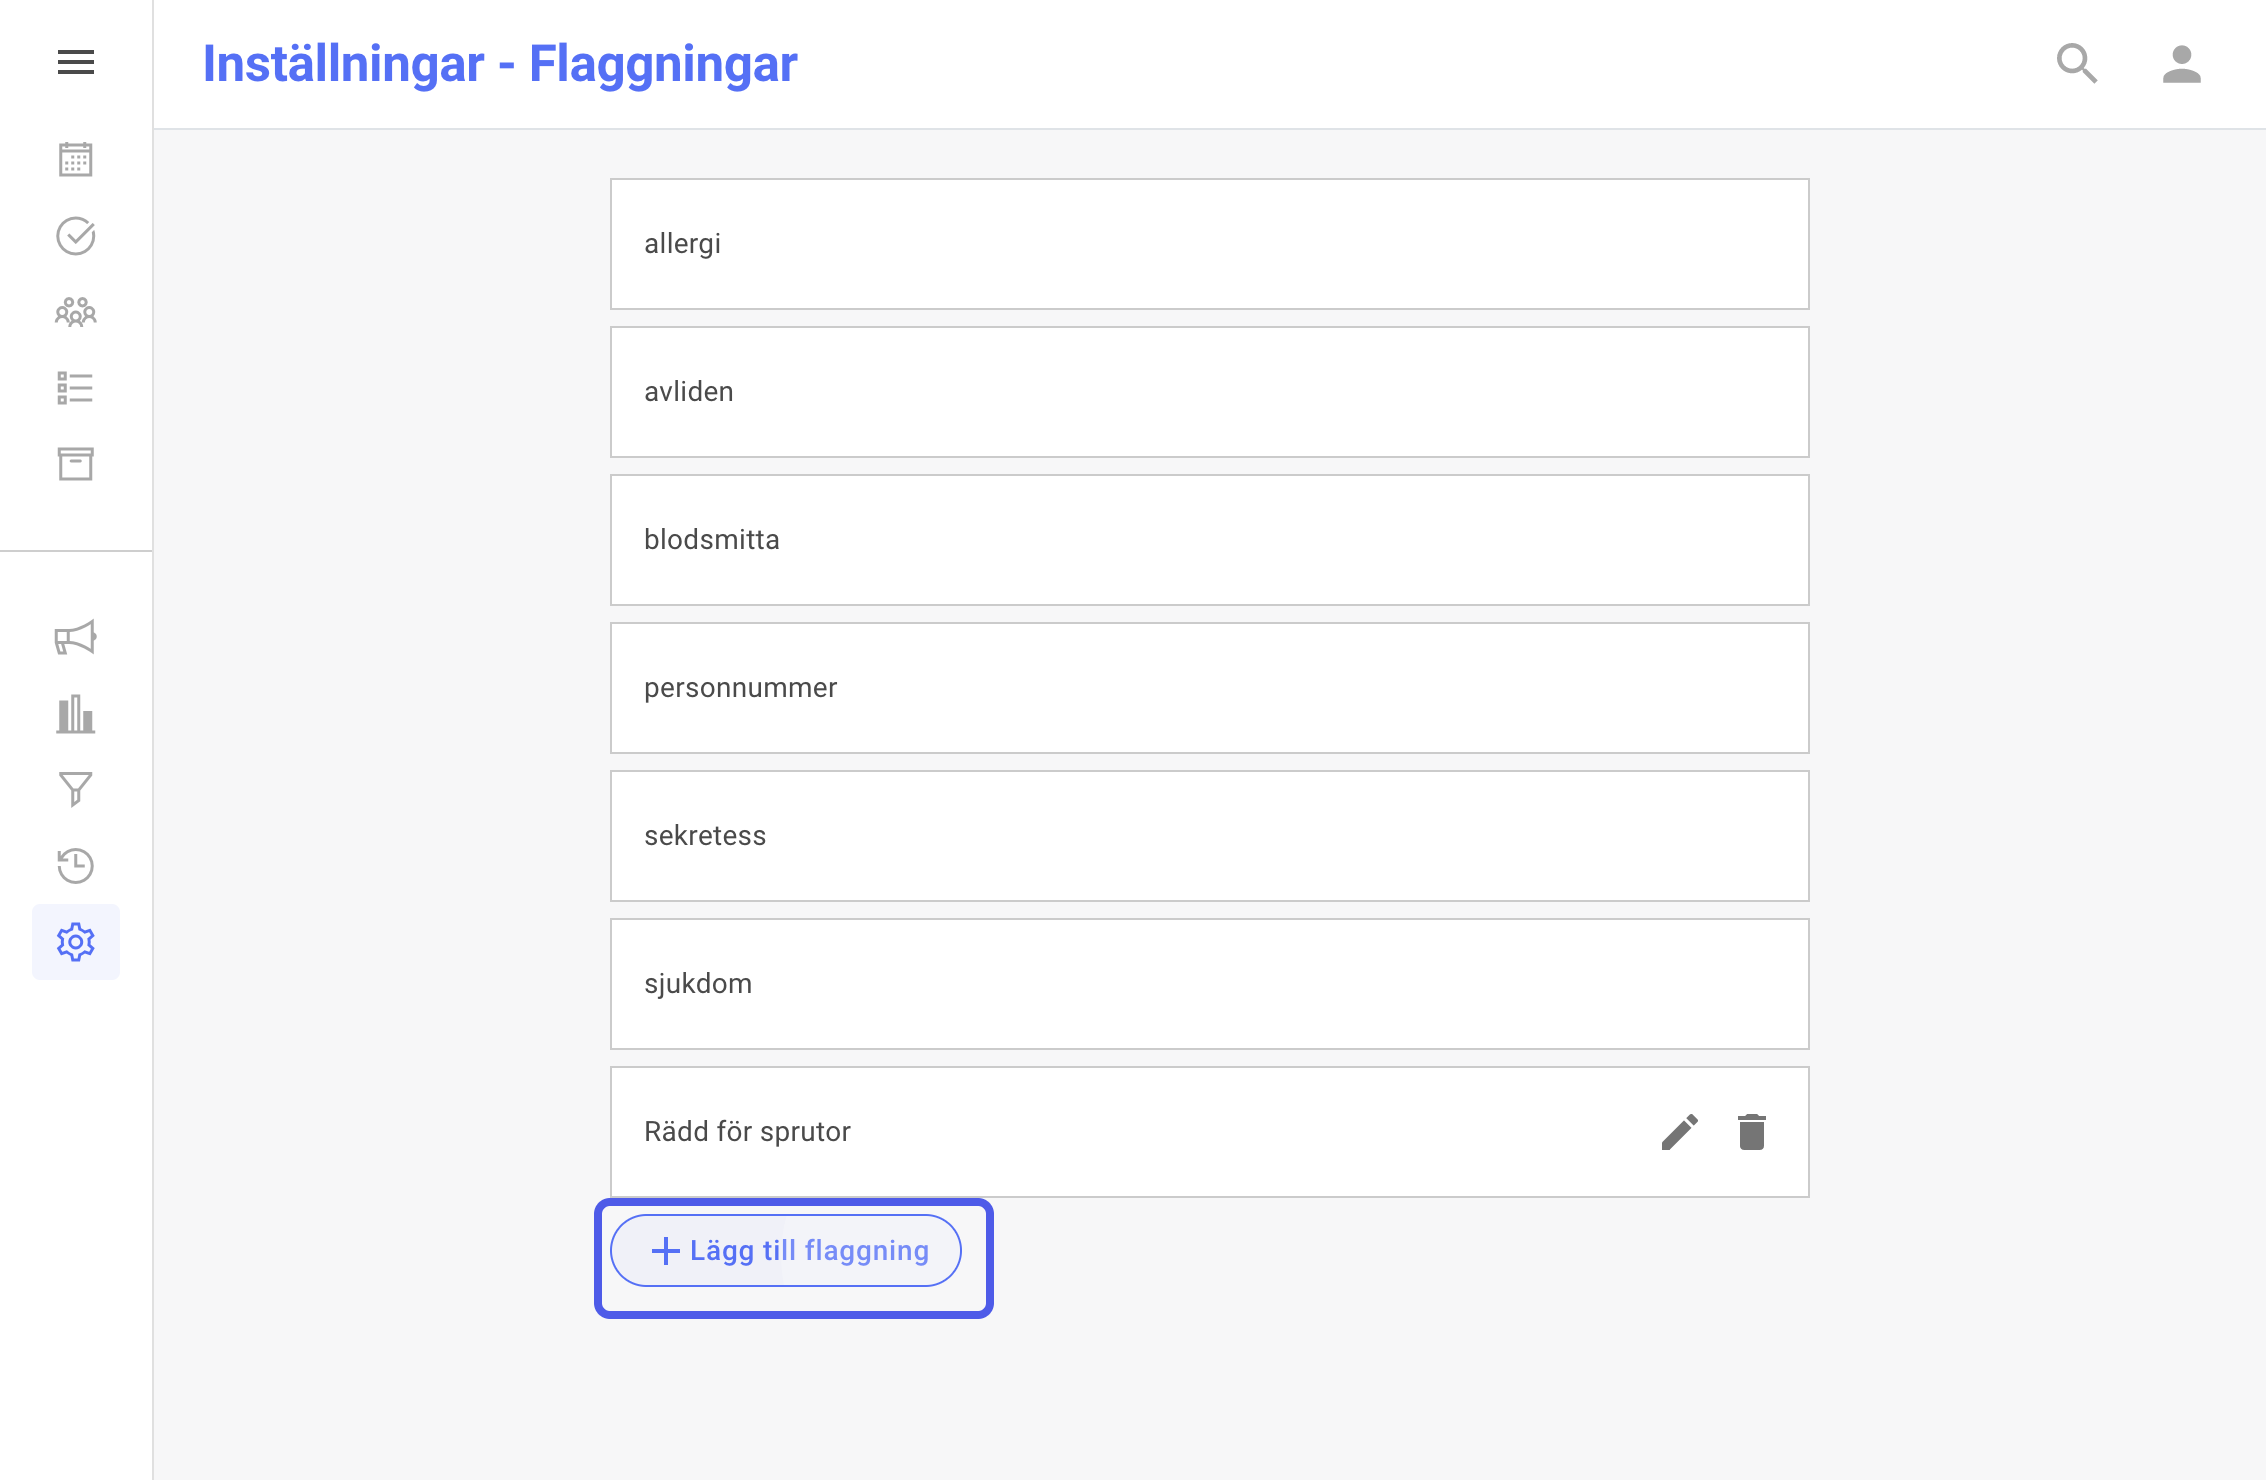This screenshot has height=1480, width=2266.
Task: Open the checkmark tasks icon
Action: [x=76, y=236]
